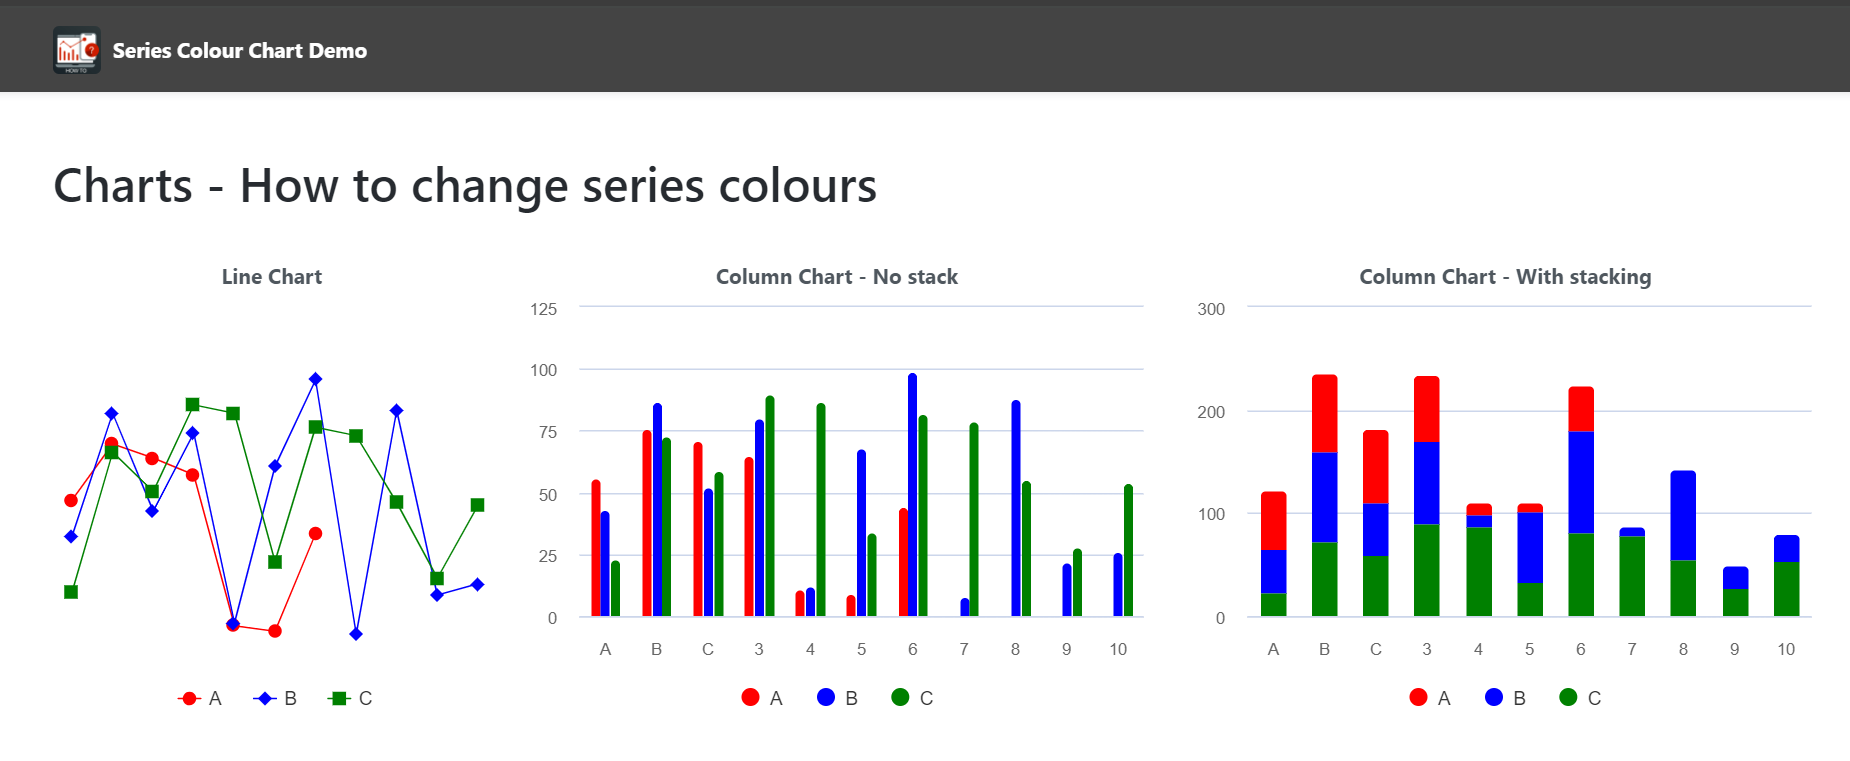Viewport: 1850px width, 761px height.
Task: Click the red circle icon in No stack legend
Action: [x=750, y=697]
